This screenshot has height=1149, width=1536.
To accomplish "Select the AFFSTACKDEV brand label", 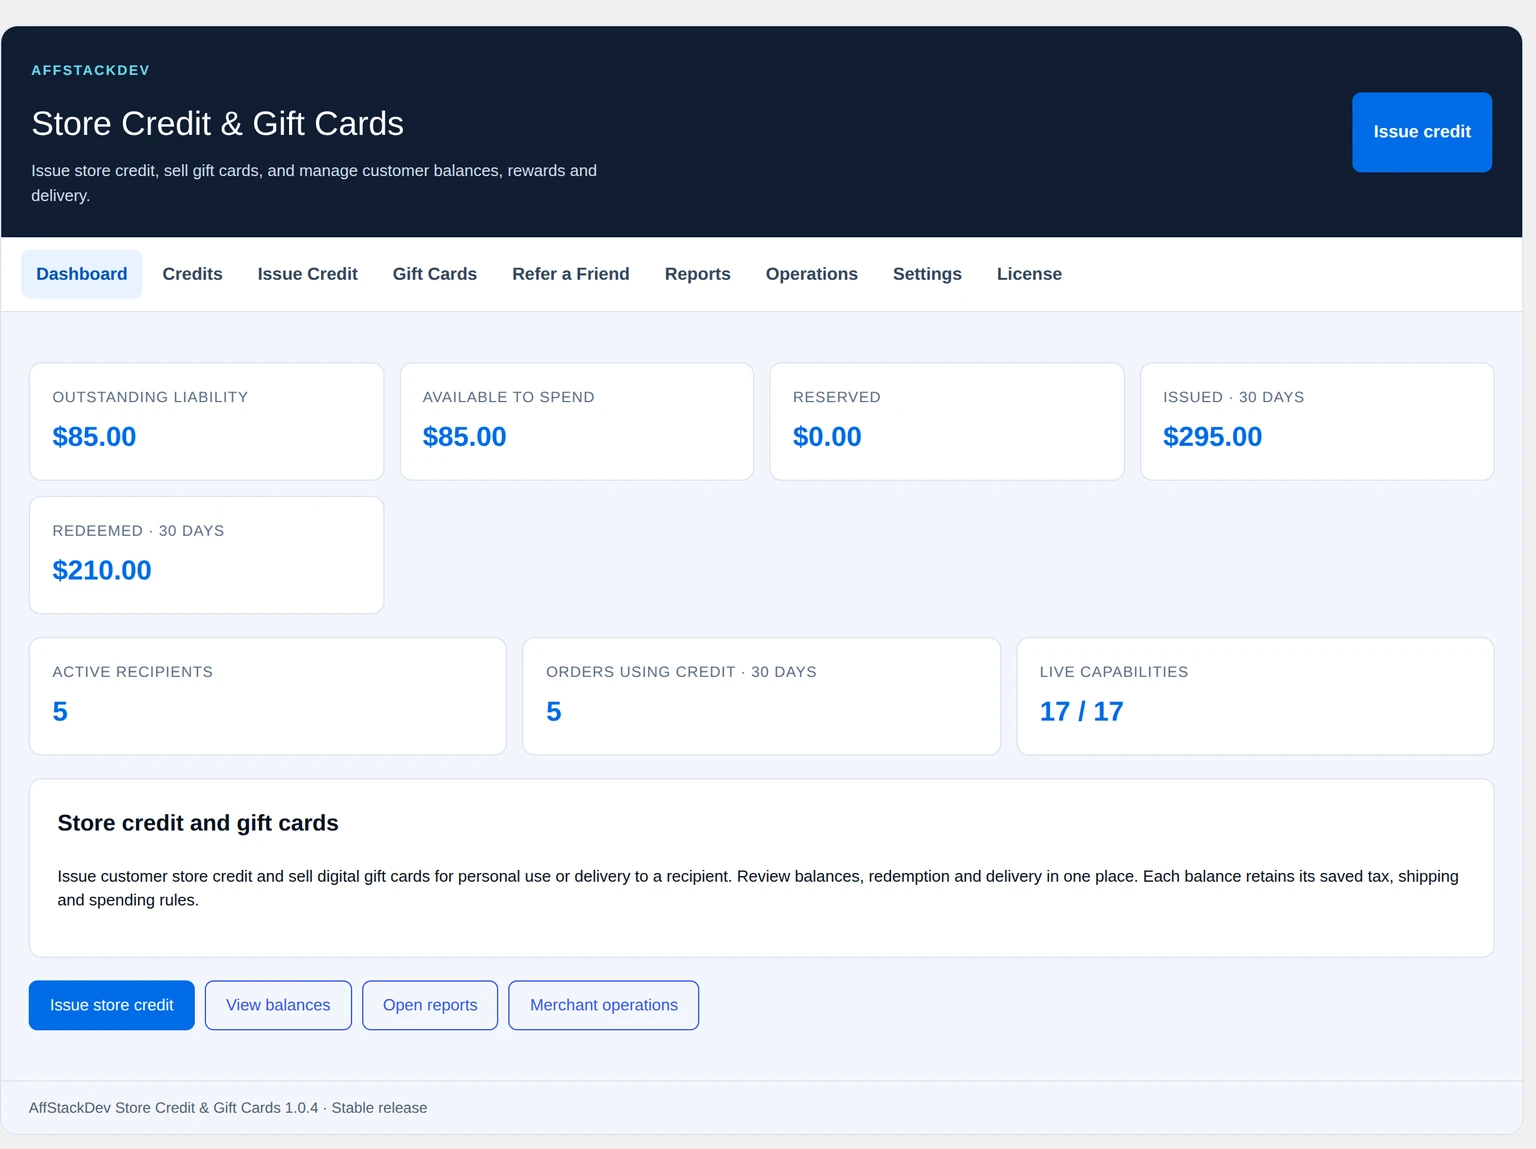I will coord(90,70).
